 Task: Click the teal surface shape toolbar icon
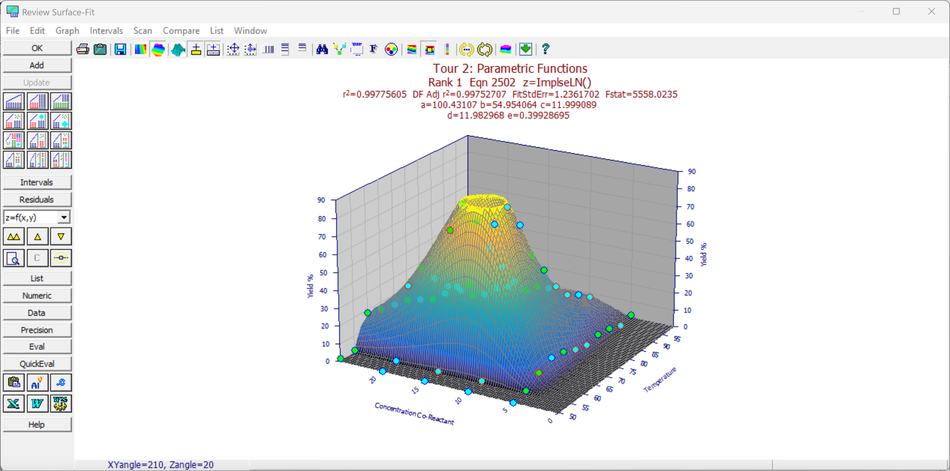coord(178,50)
